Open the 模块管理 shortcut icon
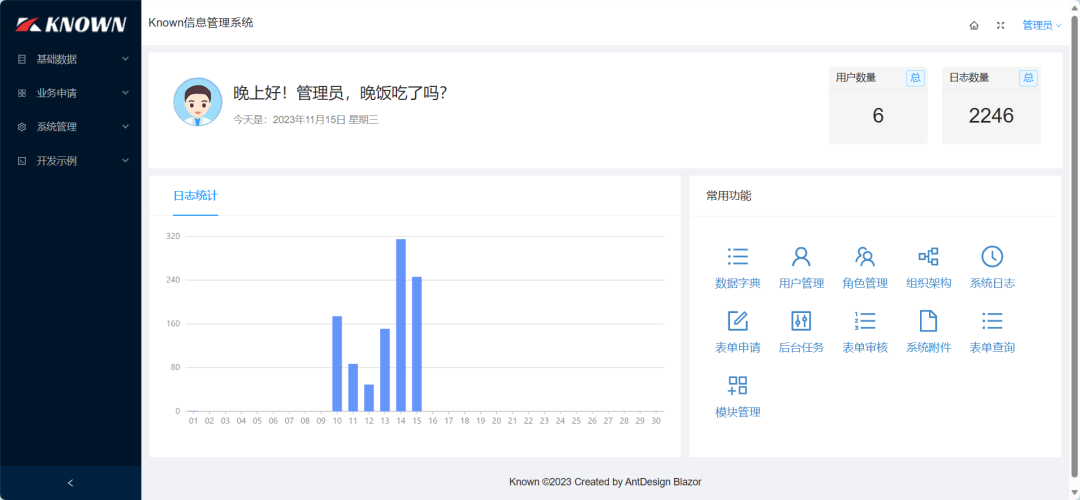The width and height of the screenshot is (1080, 500). (738, 386)
